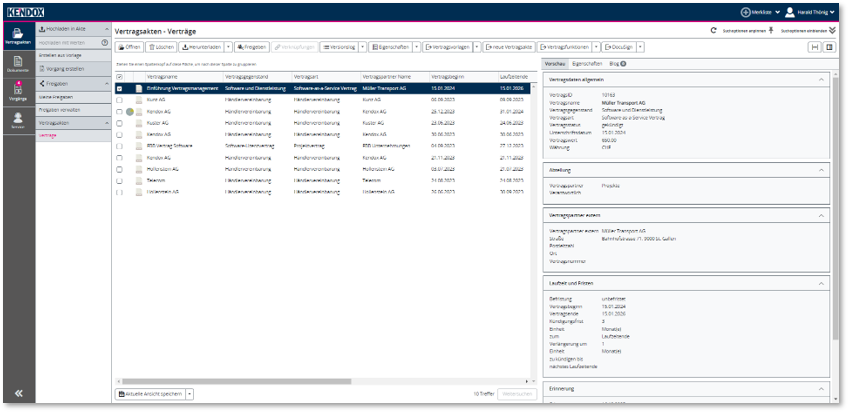
Task: Open the Vertragsakten sidebar module
Action: tap(17, 36)
